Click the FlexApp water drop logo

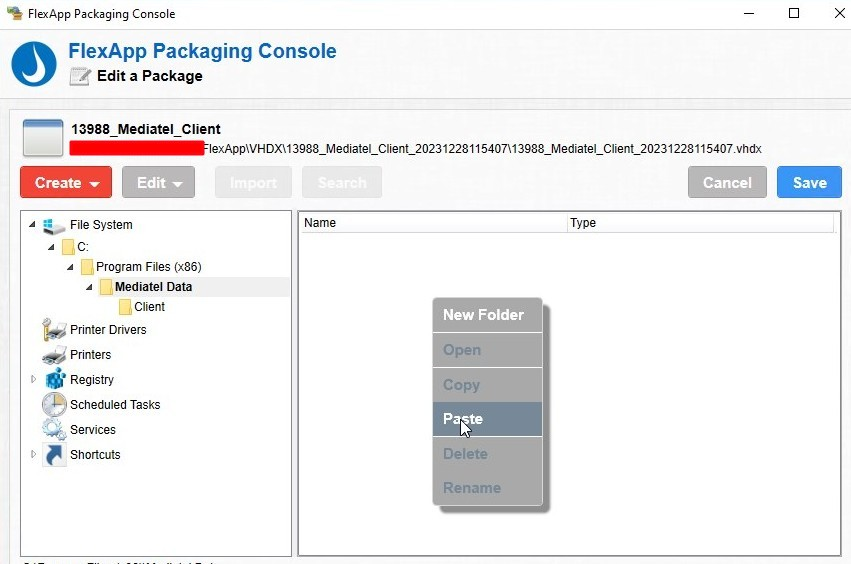click(34, 64)
